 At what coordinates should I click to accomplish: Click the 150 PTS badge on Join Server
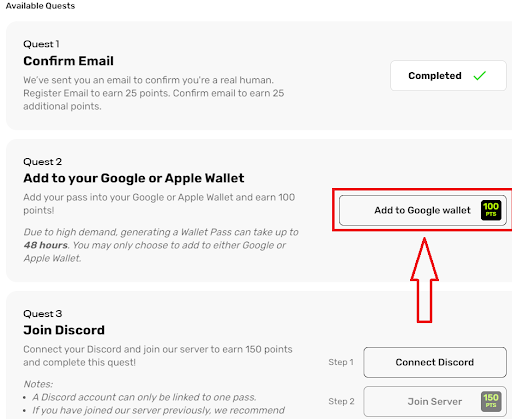(x=491, y=401)
